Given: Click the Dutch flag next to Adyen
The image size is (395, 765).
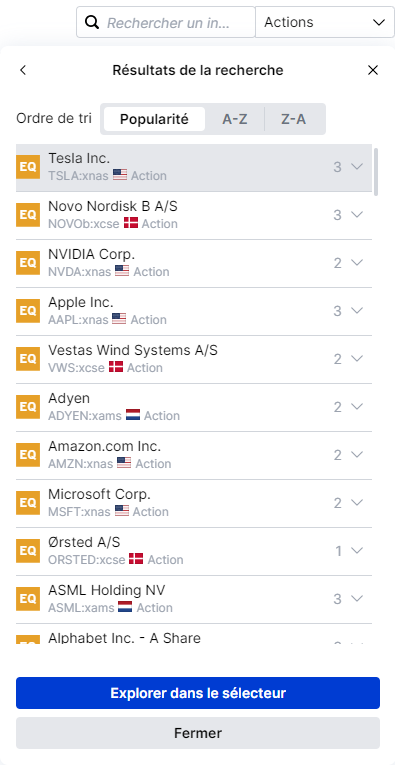Looking at the screenshot, I should pos(133,415).
